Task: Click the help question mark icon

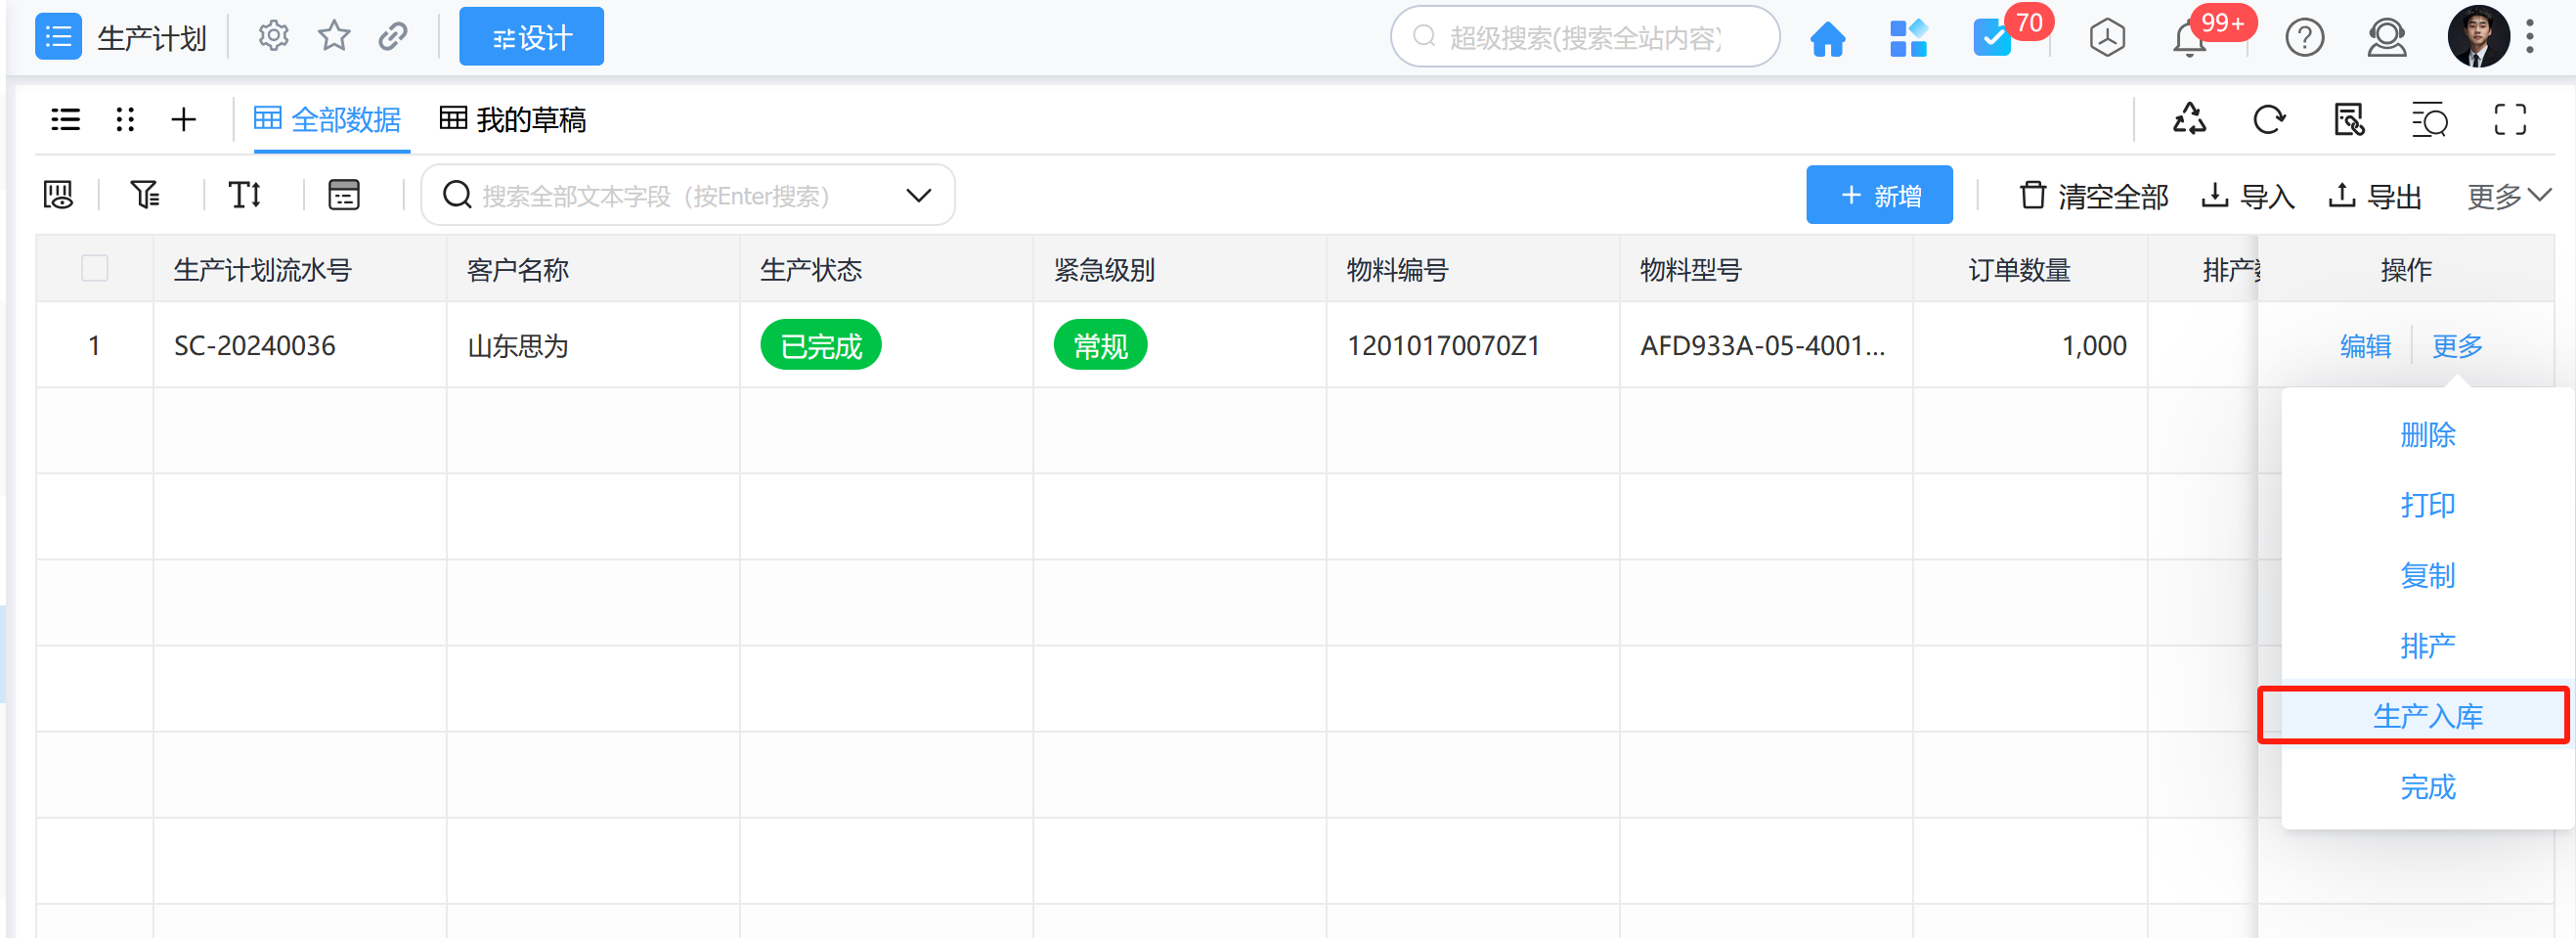Action: [x=2304, y=39]
